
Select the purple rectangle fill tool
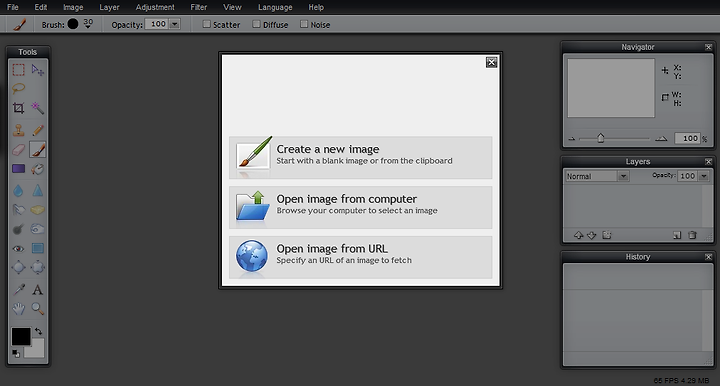18,169
